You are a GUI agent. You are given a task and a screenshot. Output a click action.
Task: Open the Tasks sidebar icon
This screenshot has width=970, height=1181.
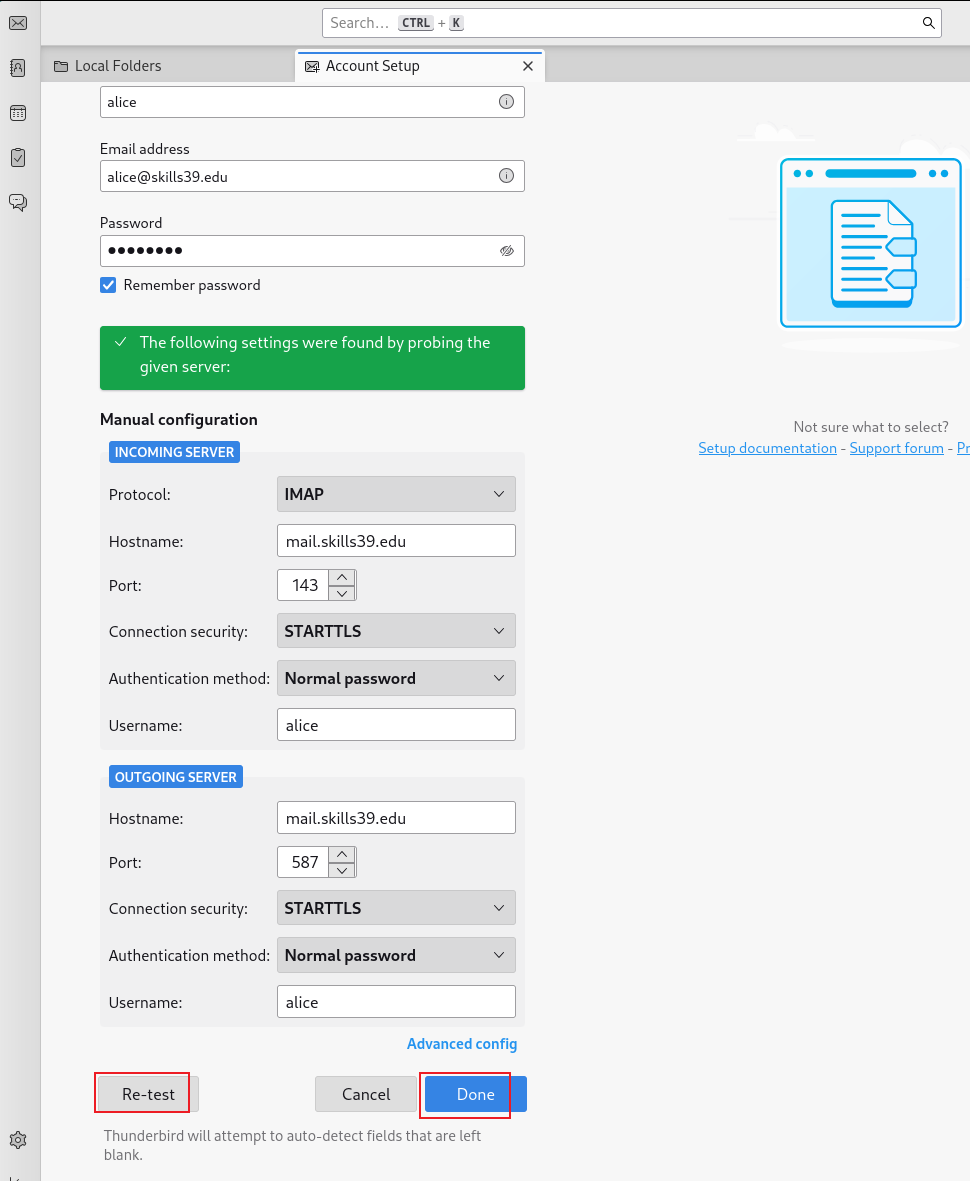[18, 157]
